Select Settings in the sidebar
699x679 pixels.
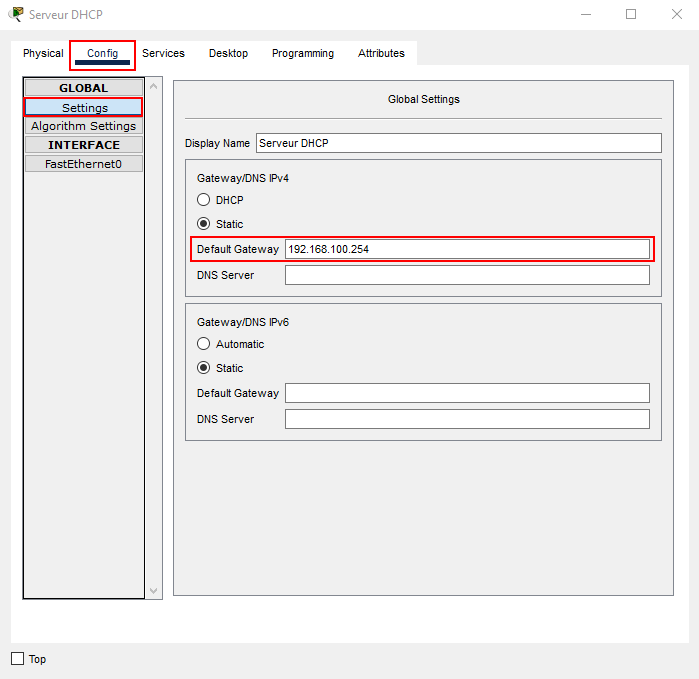[x=84, y=107]
